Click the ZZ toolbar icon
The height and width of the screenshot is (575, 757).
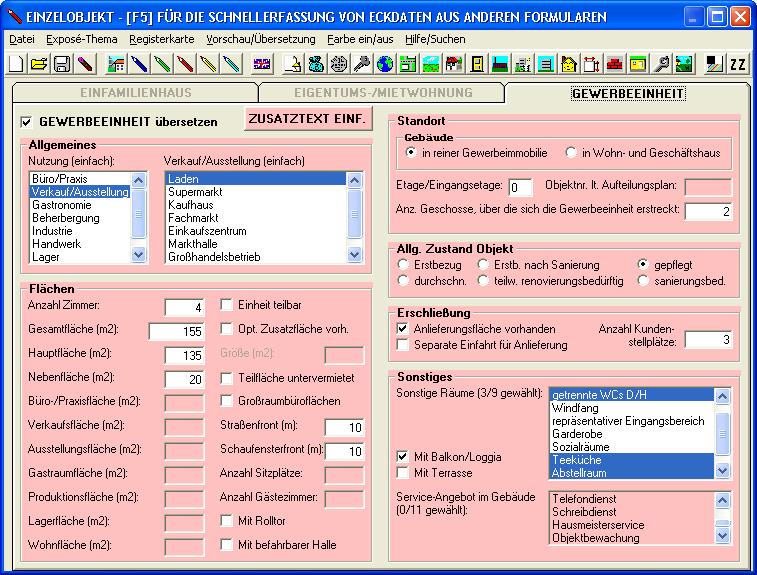pyautogui.click(x=737, y=64)
